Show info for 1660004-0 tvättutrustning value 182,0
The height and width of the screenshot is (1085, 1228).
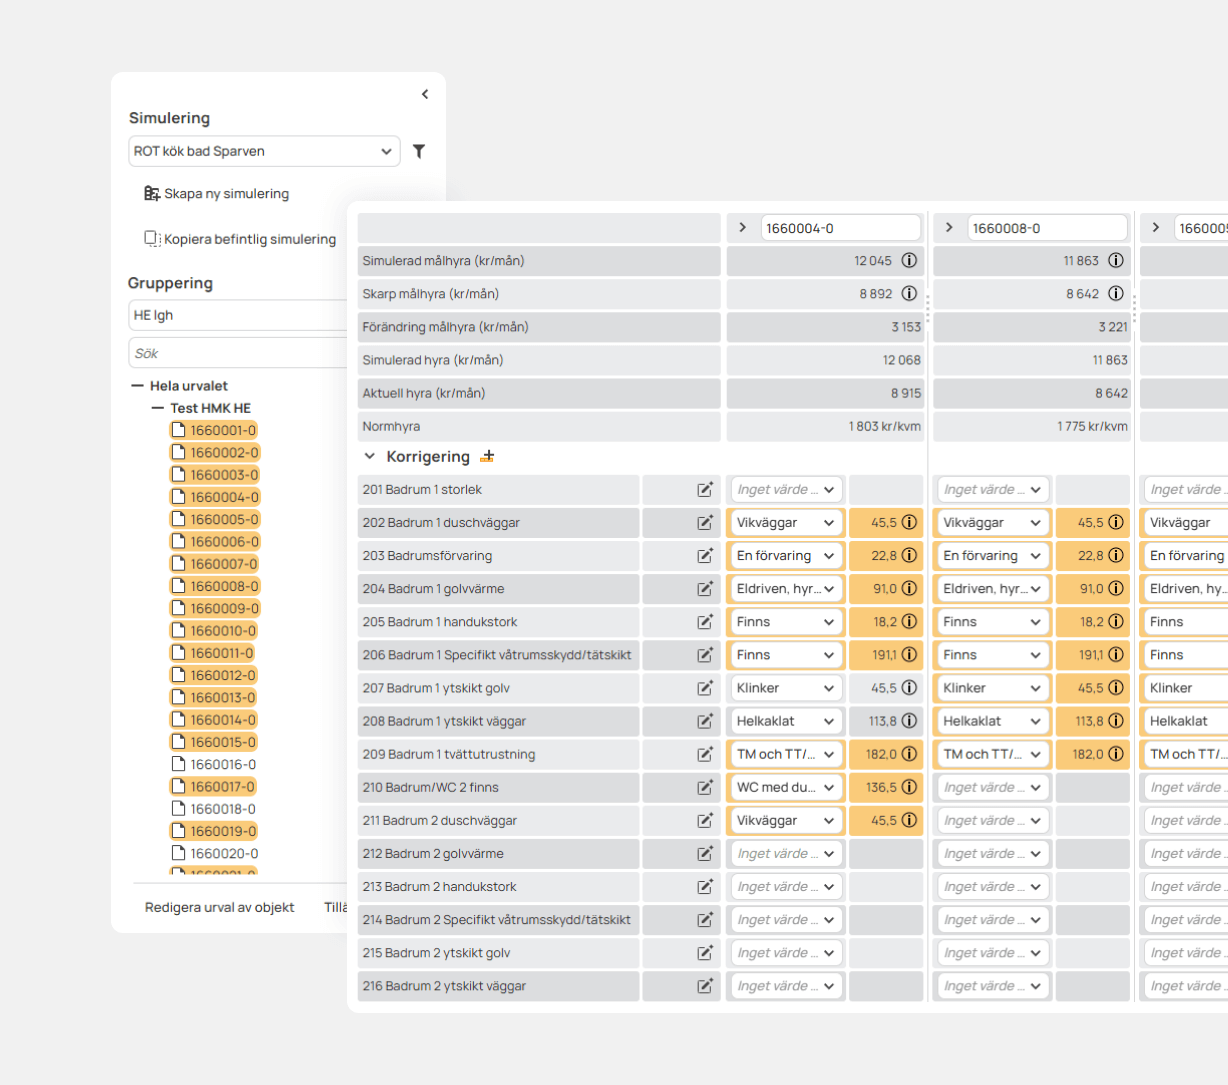pyautogui.click(x=909, y=753)
